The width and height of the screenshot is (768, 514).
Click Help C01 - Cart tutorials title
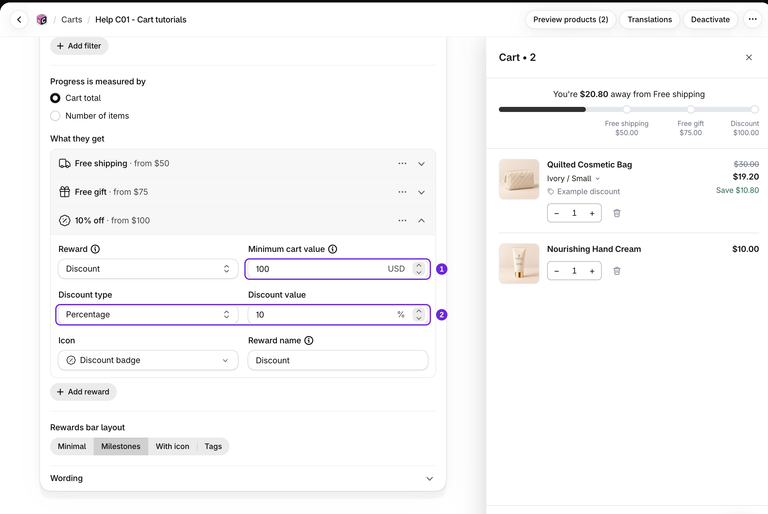click(x=141, y=20)
